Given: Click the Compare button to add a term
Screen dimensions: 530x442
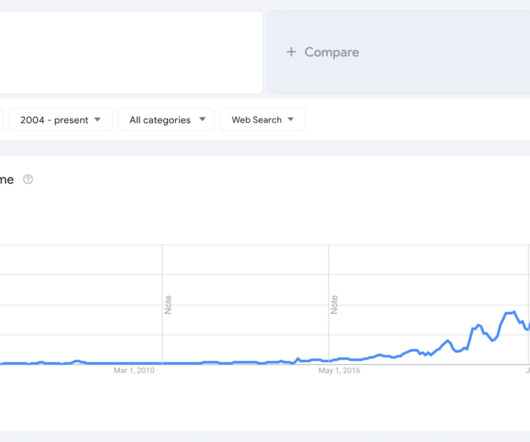Looking at the screenshot, I should (399, 52).
